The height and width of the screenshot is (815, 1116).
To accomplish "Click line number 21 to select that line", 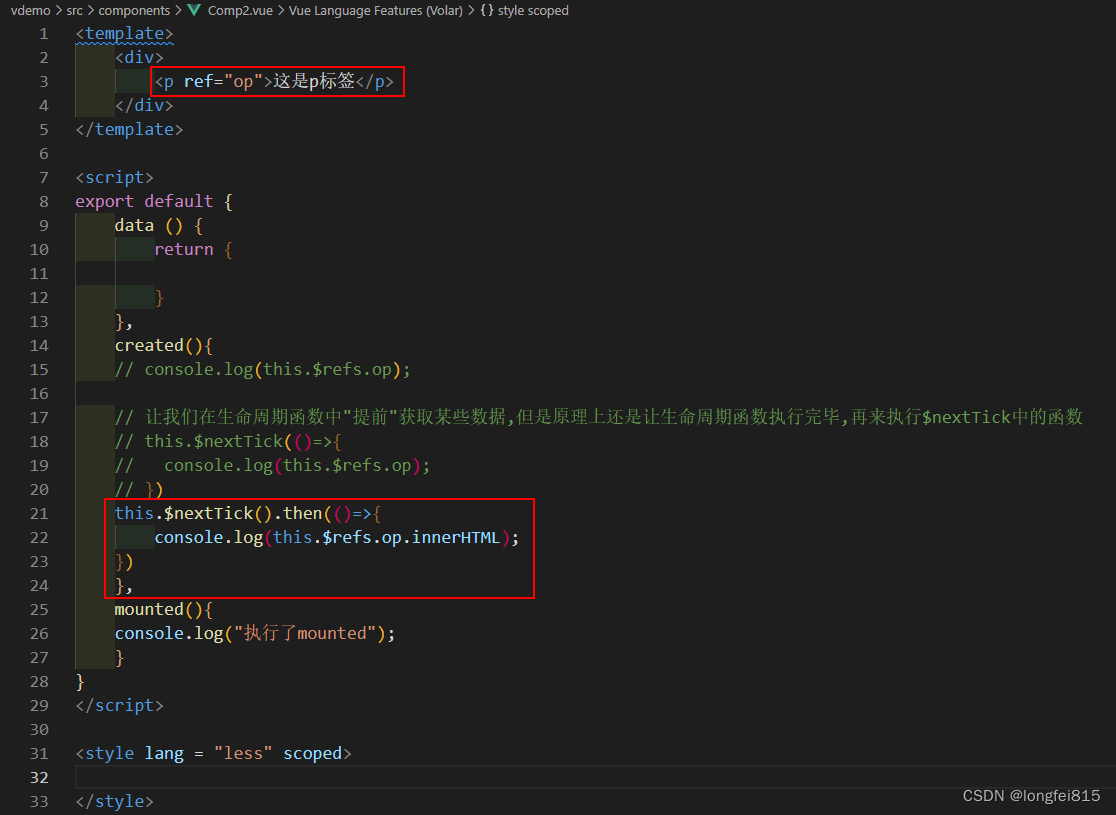I will 39,513.
